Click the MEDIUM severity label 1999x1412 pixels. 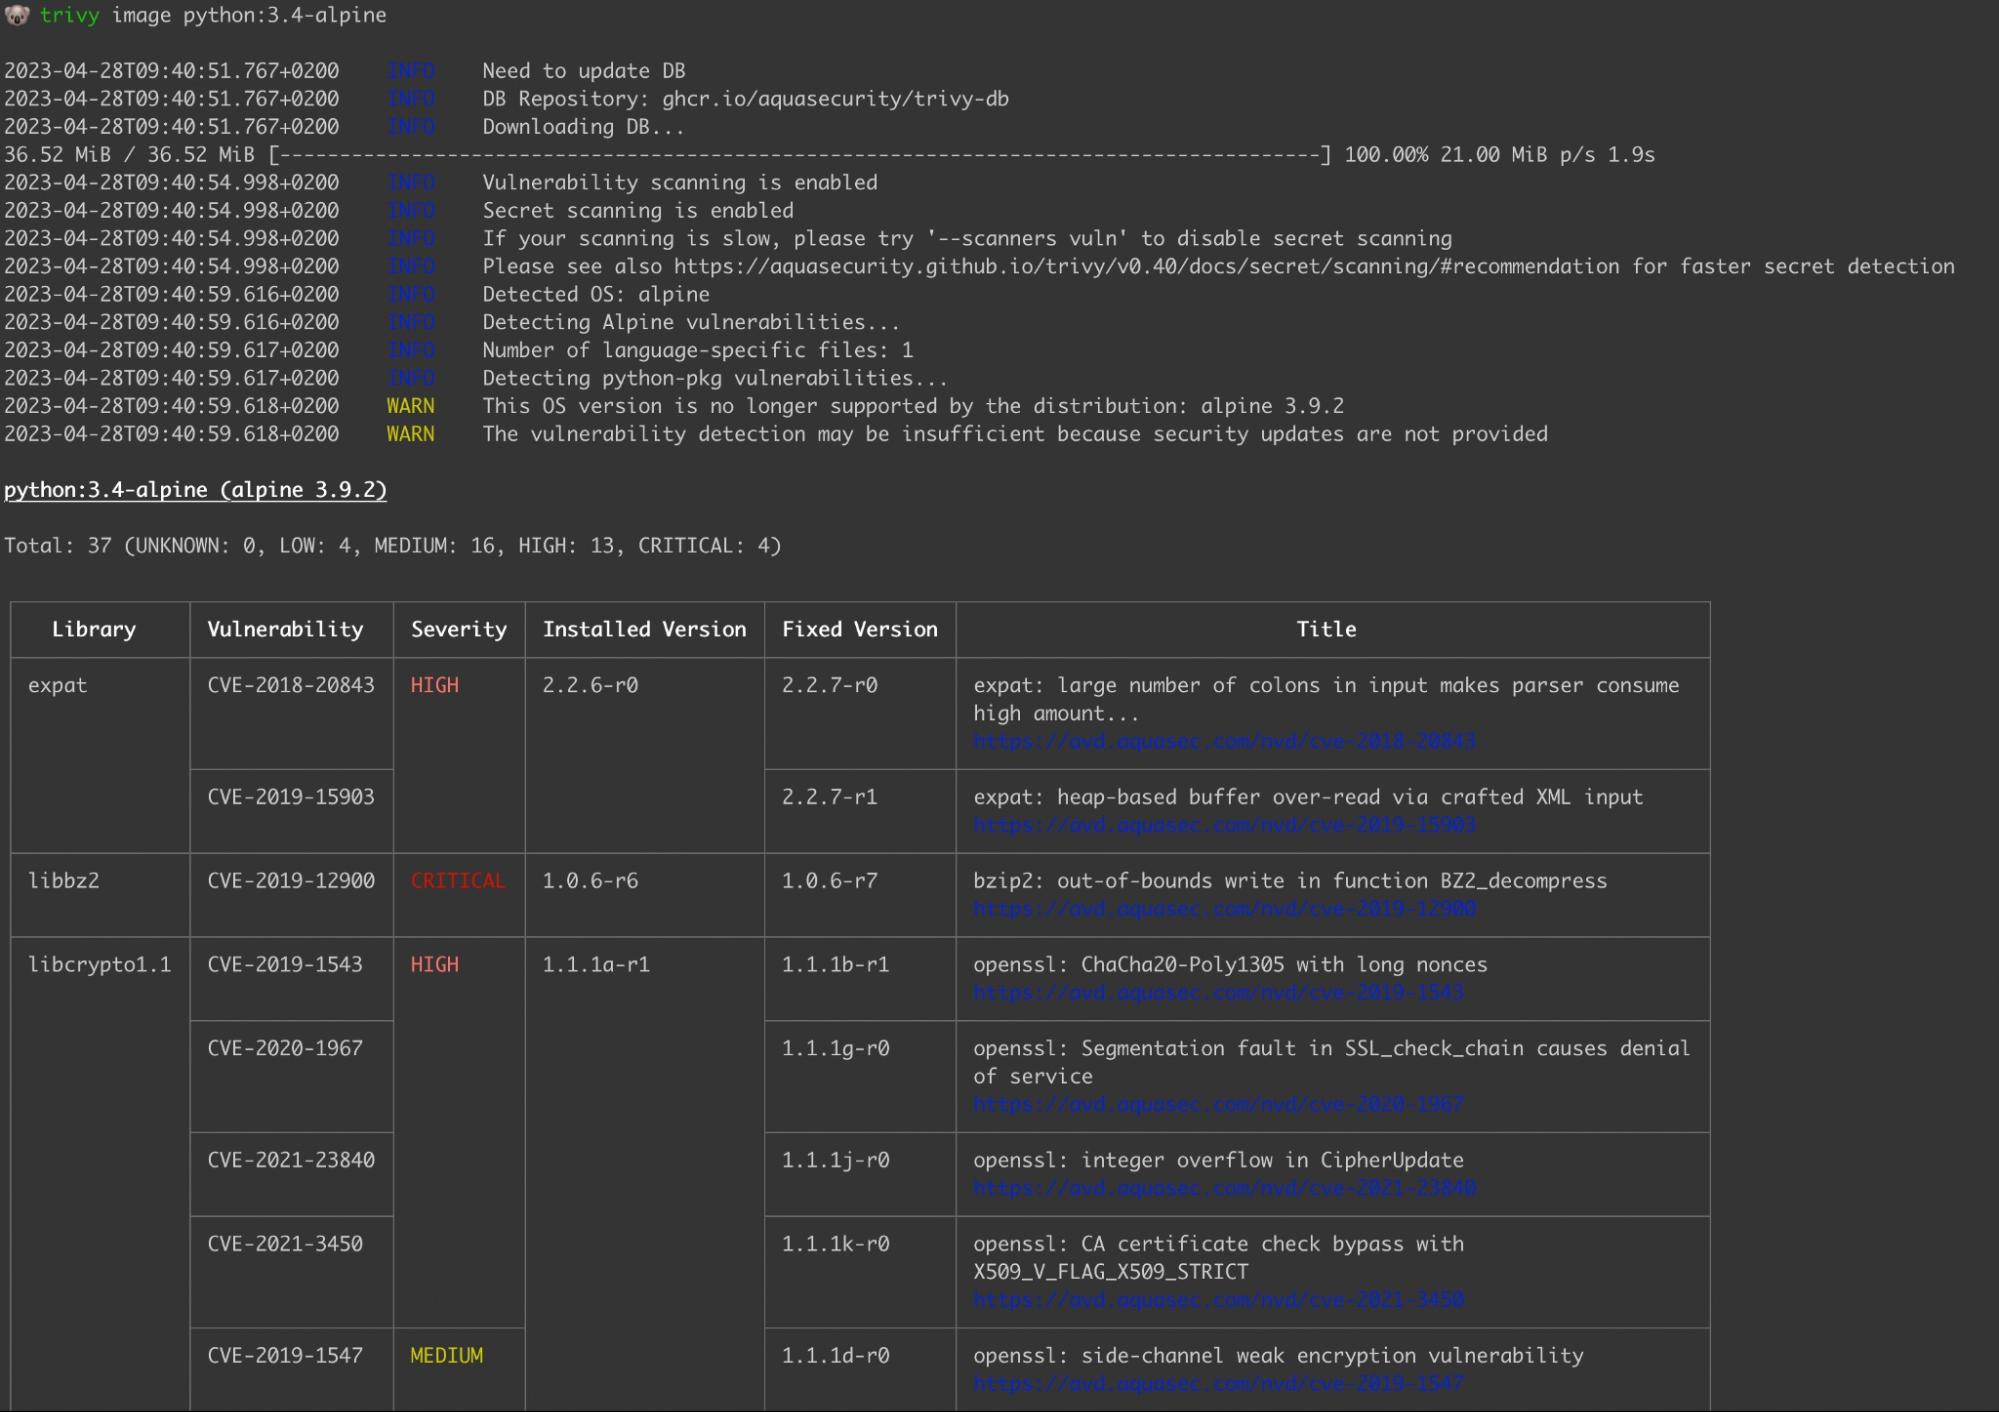[x=446, y=1355]
